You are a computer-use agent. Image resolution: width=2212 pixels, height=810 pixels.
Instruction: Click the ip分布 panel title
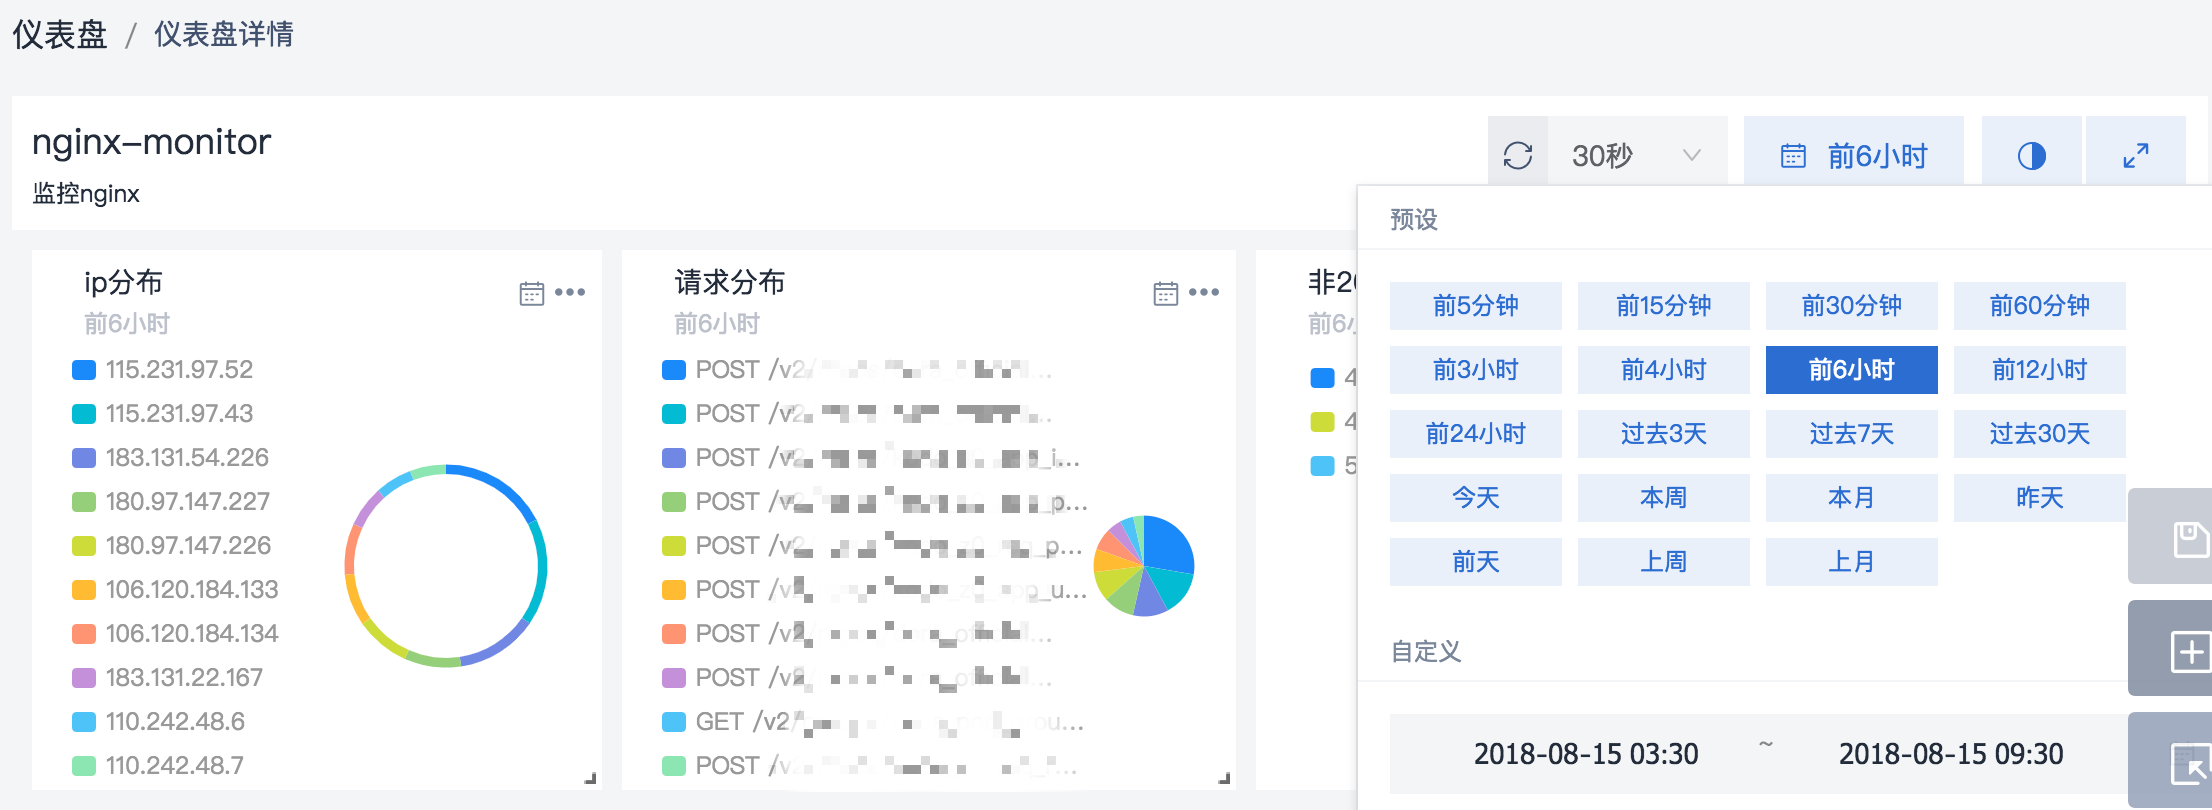(x=123, y=282)
